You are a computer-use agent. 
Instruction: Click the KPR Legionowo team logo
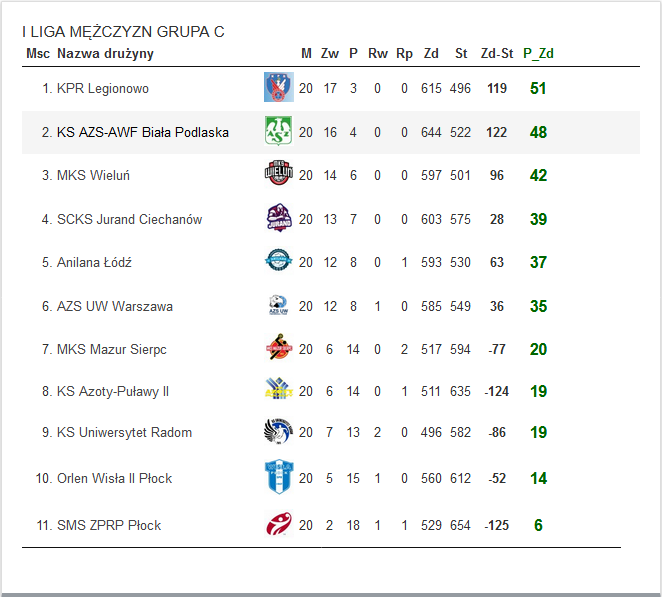tap(277, 88)
